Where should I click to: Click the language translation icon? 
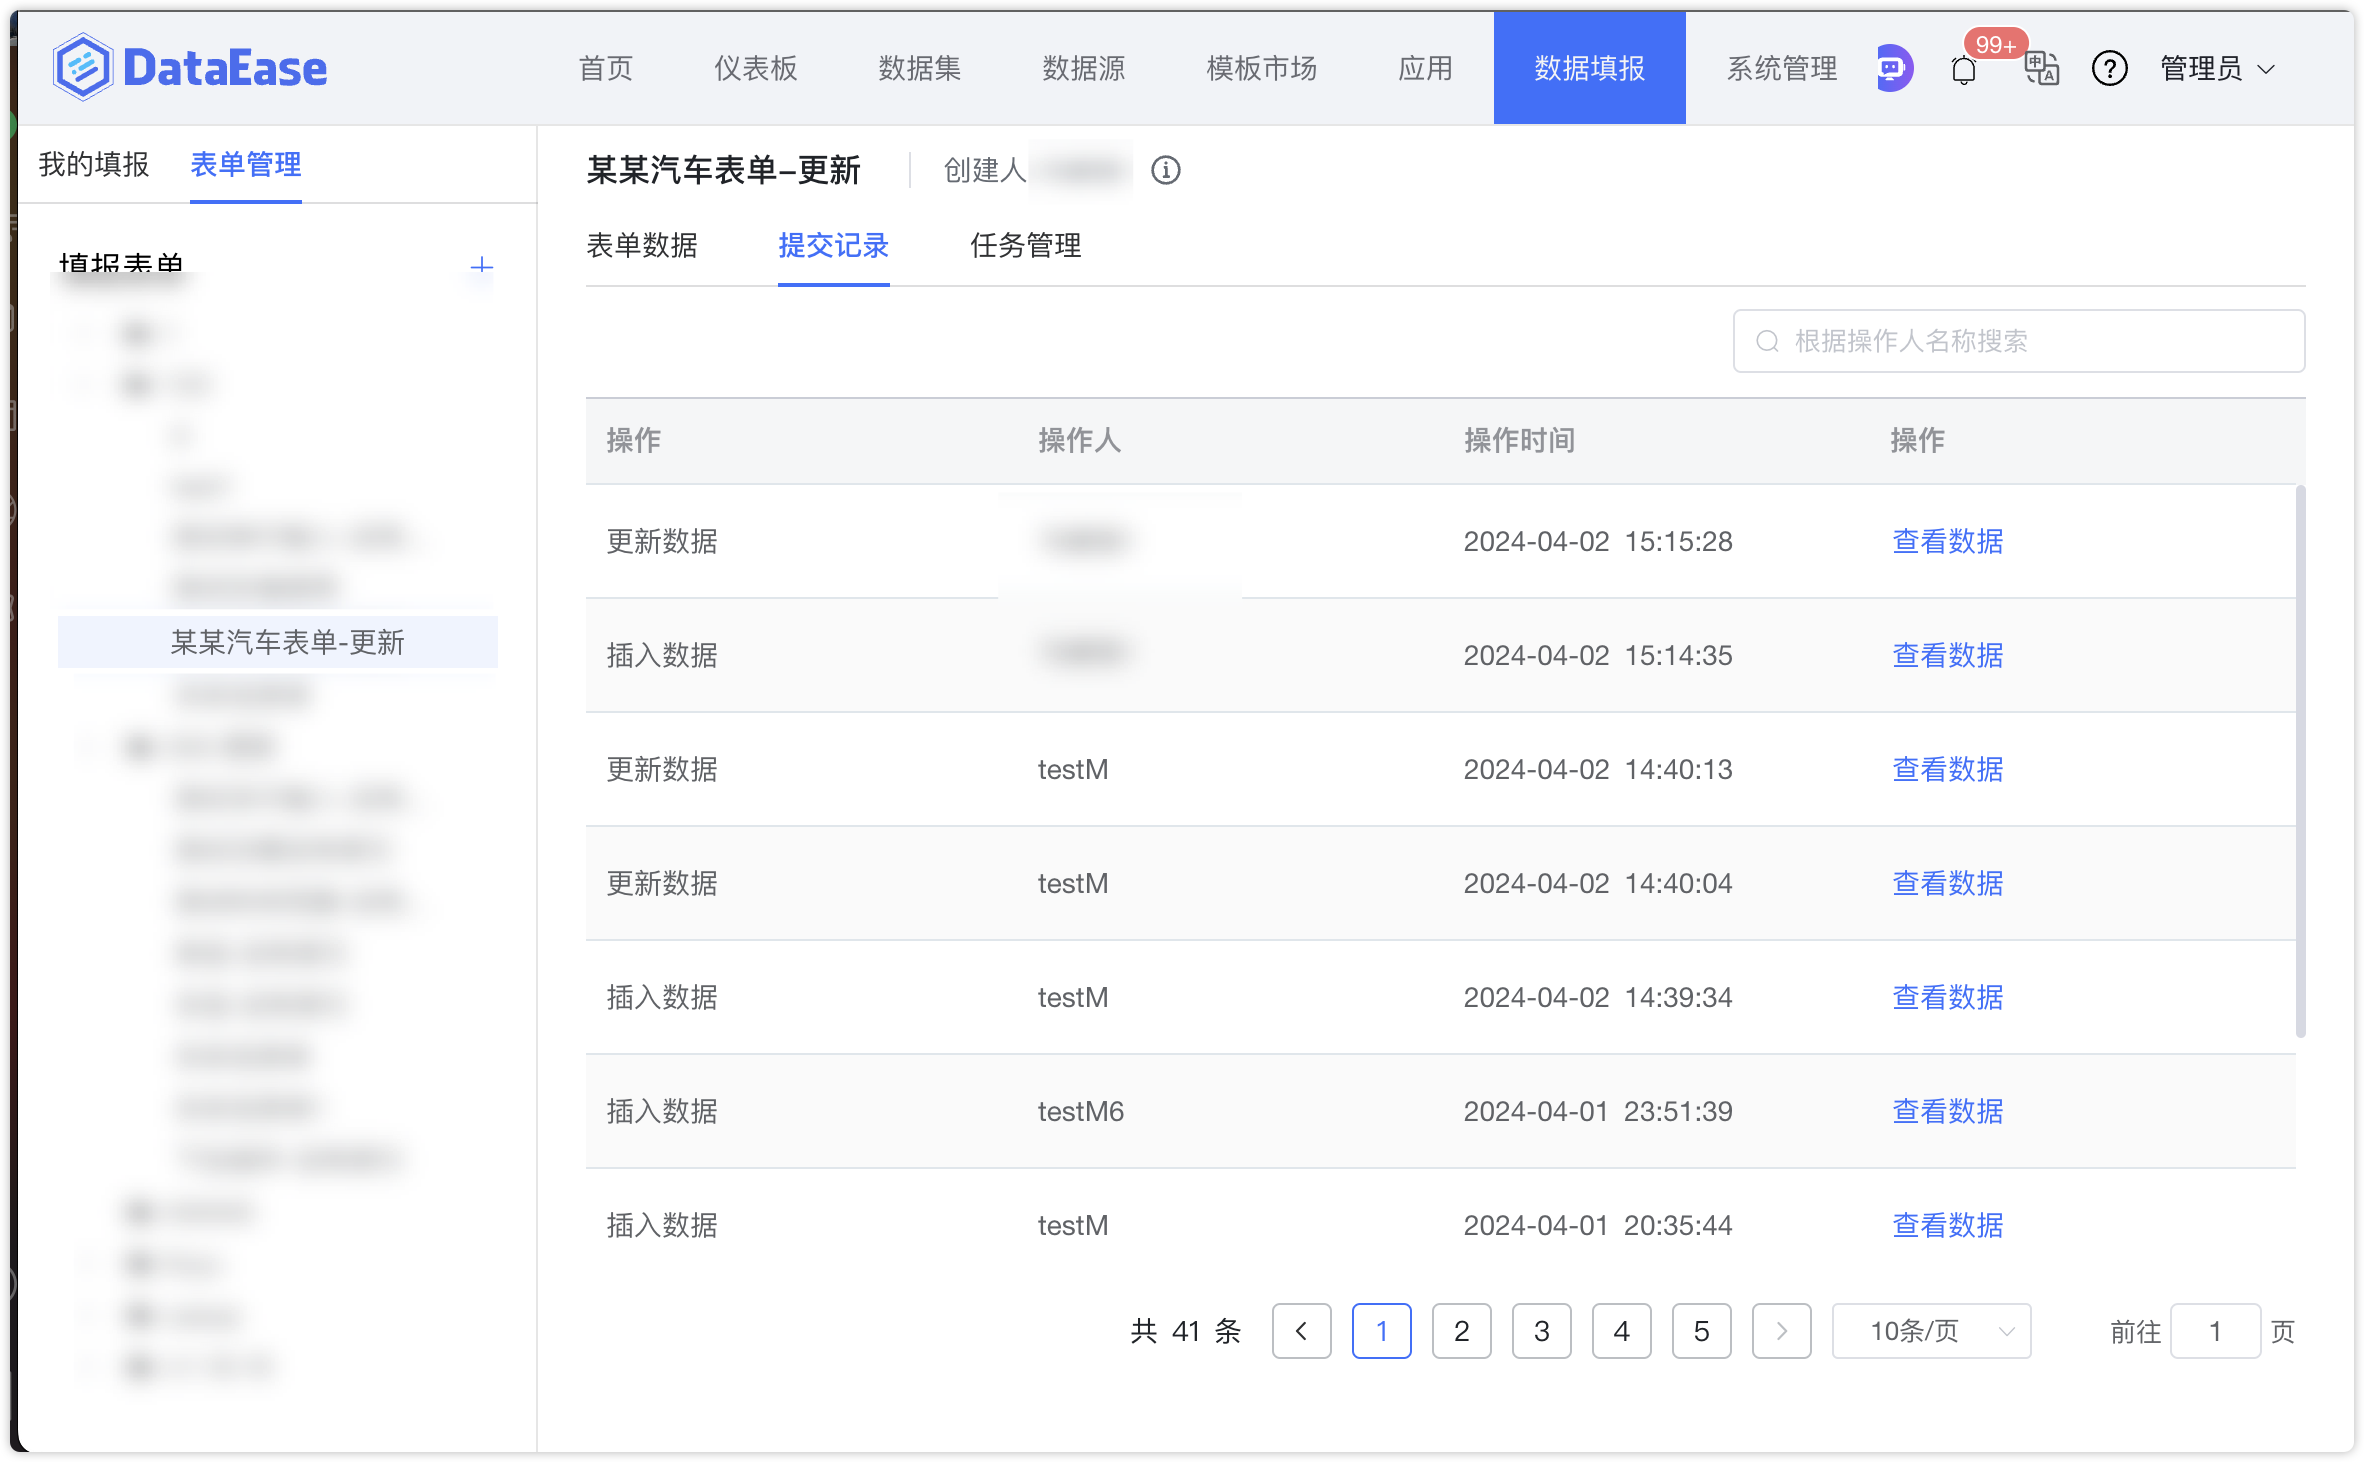[x=2041, y=68]
